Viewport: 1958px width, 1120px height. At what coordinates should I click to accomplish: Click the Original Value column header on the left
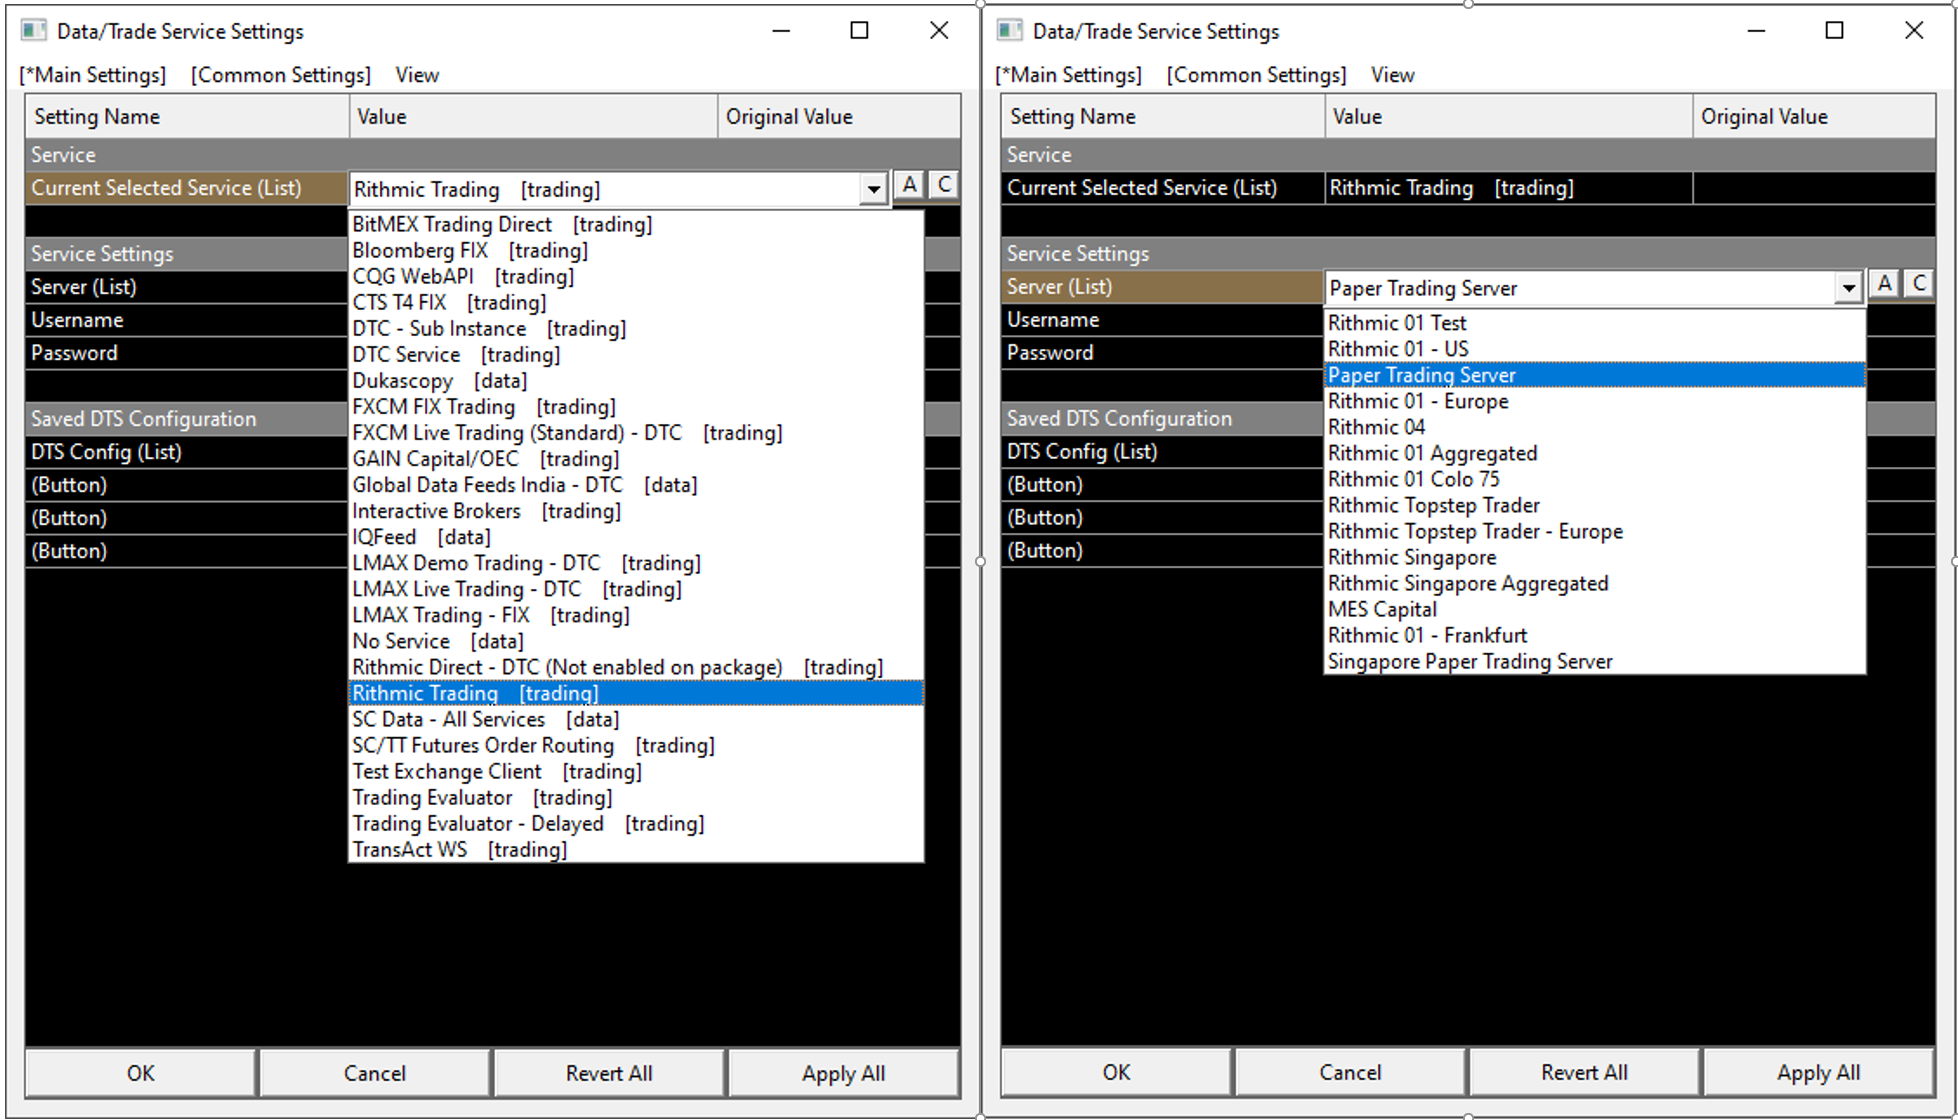point(789,117)
